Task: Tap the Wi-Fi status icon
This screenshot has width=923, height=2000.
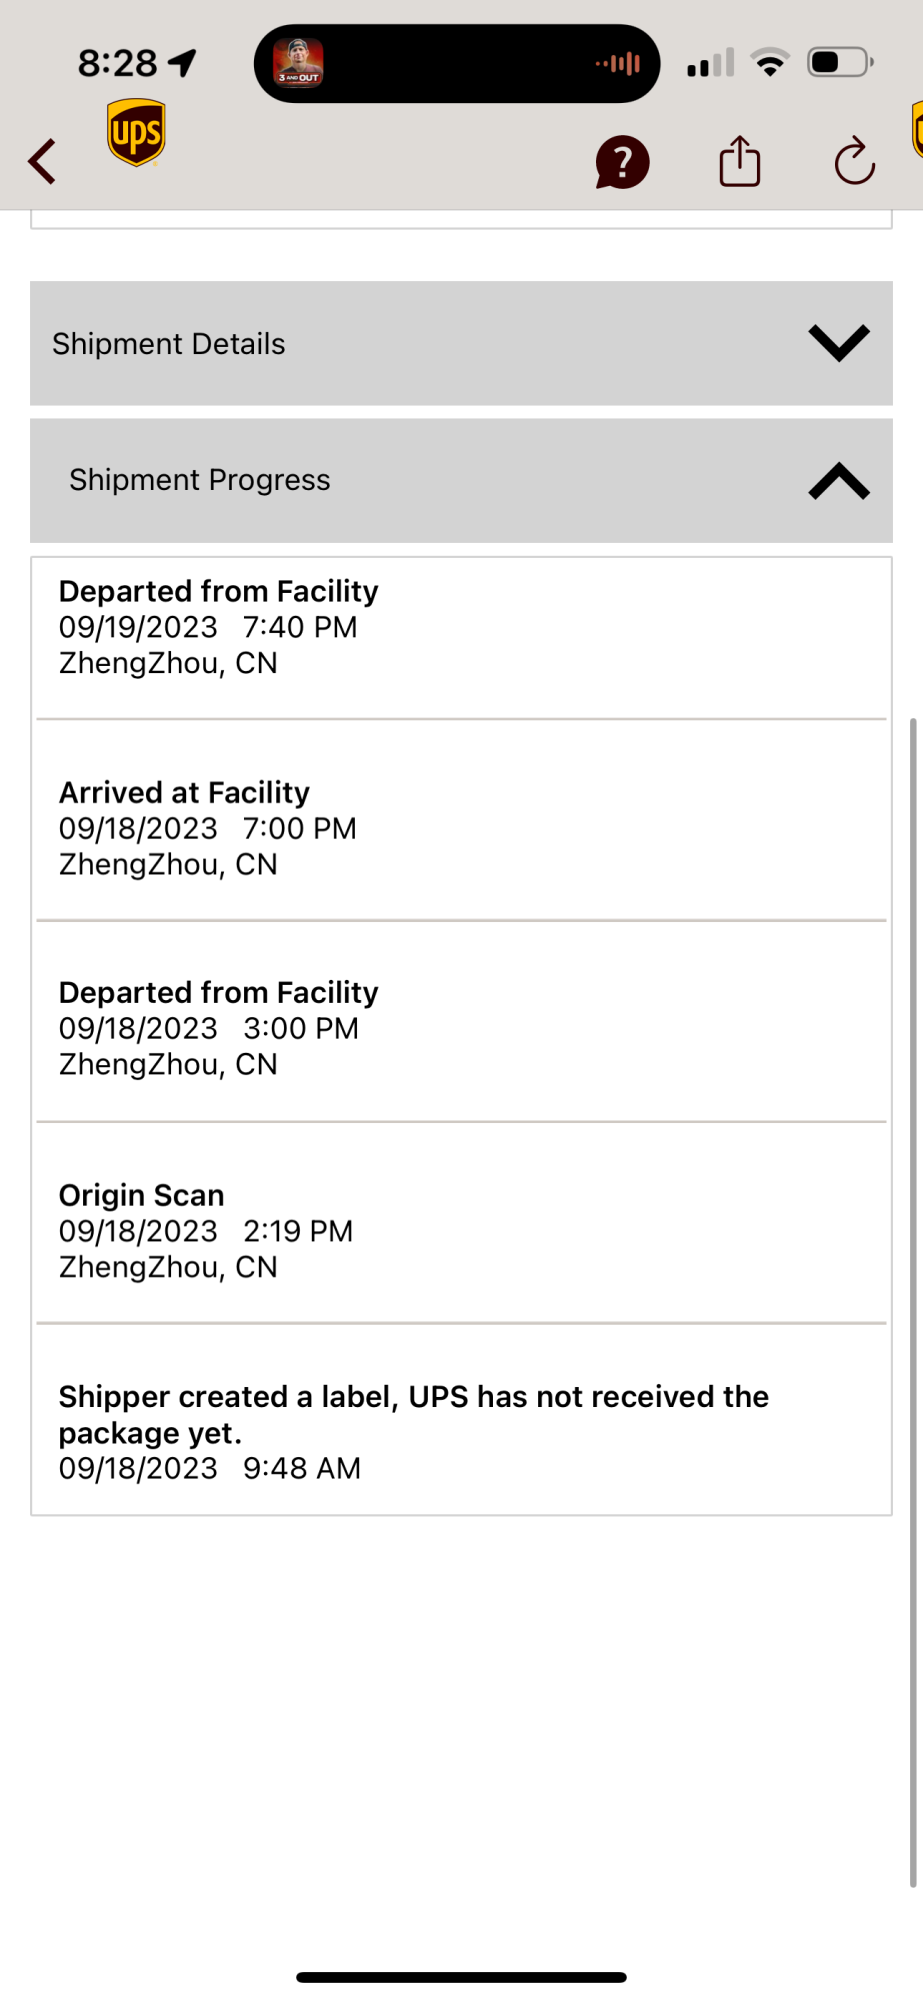Action: pyautogui.click(x=770, y=63)
